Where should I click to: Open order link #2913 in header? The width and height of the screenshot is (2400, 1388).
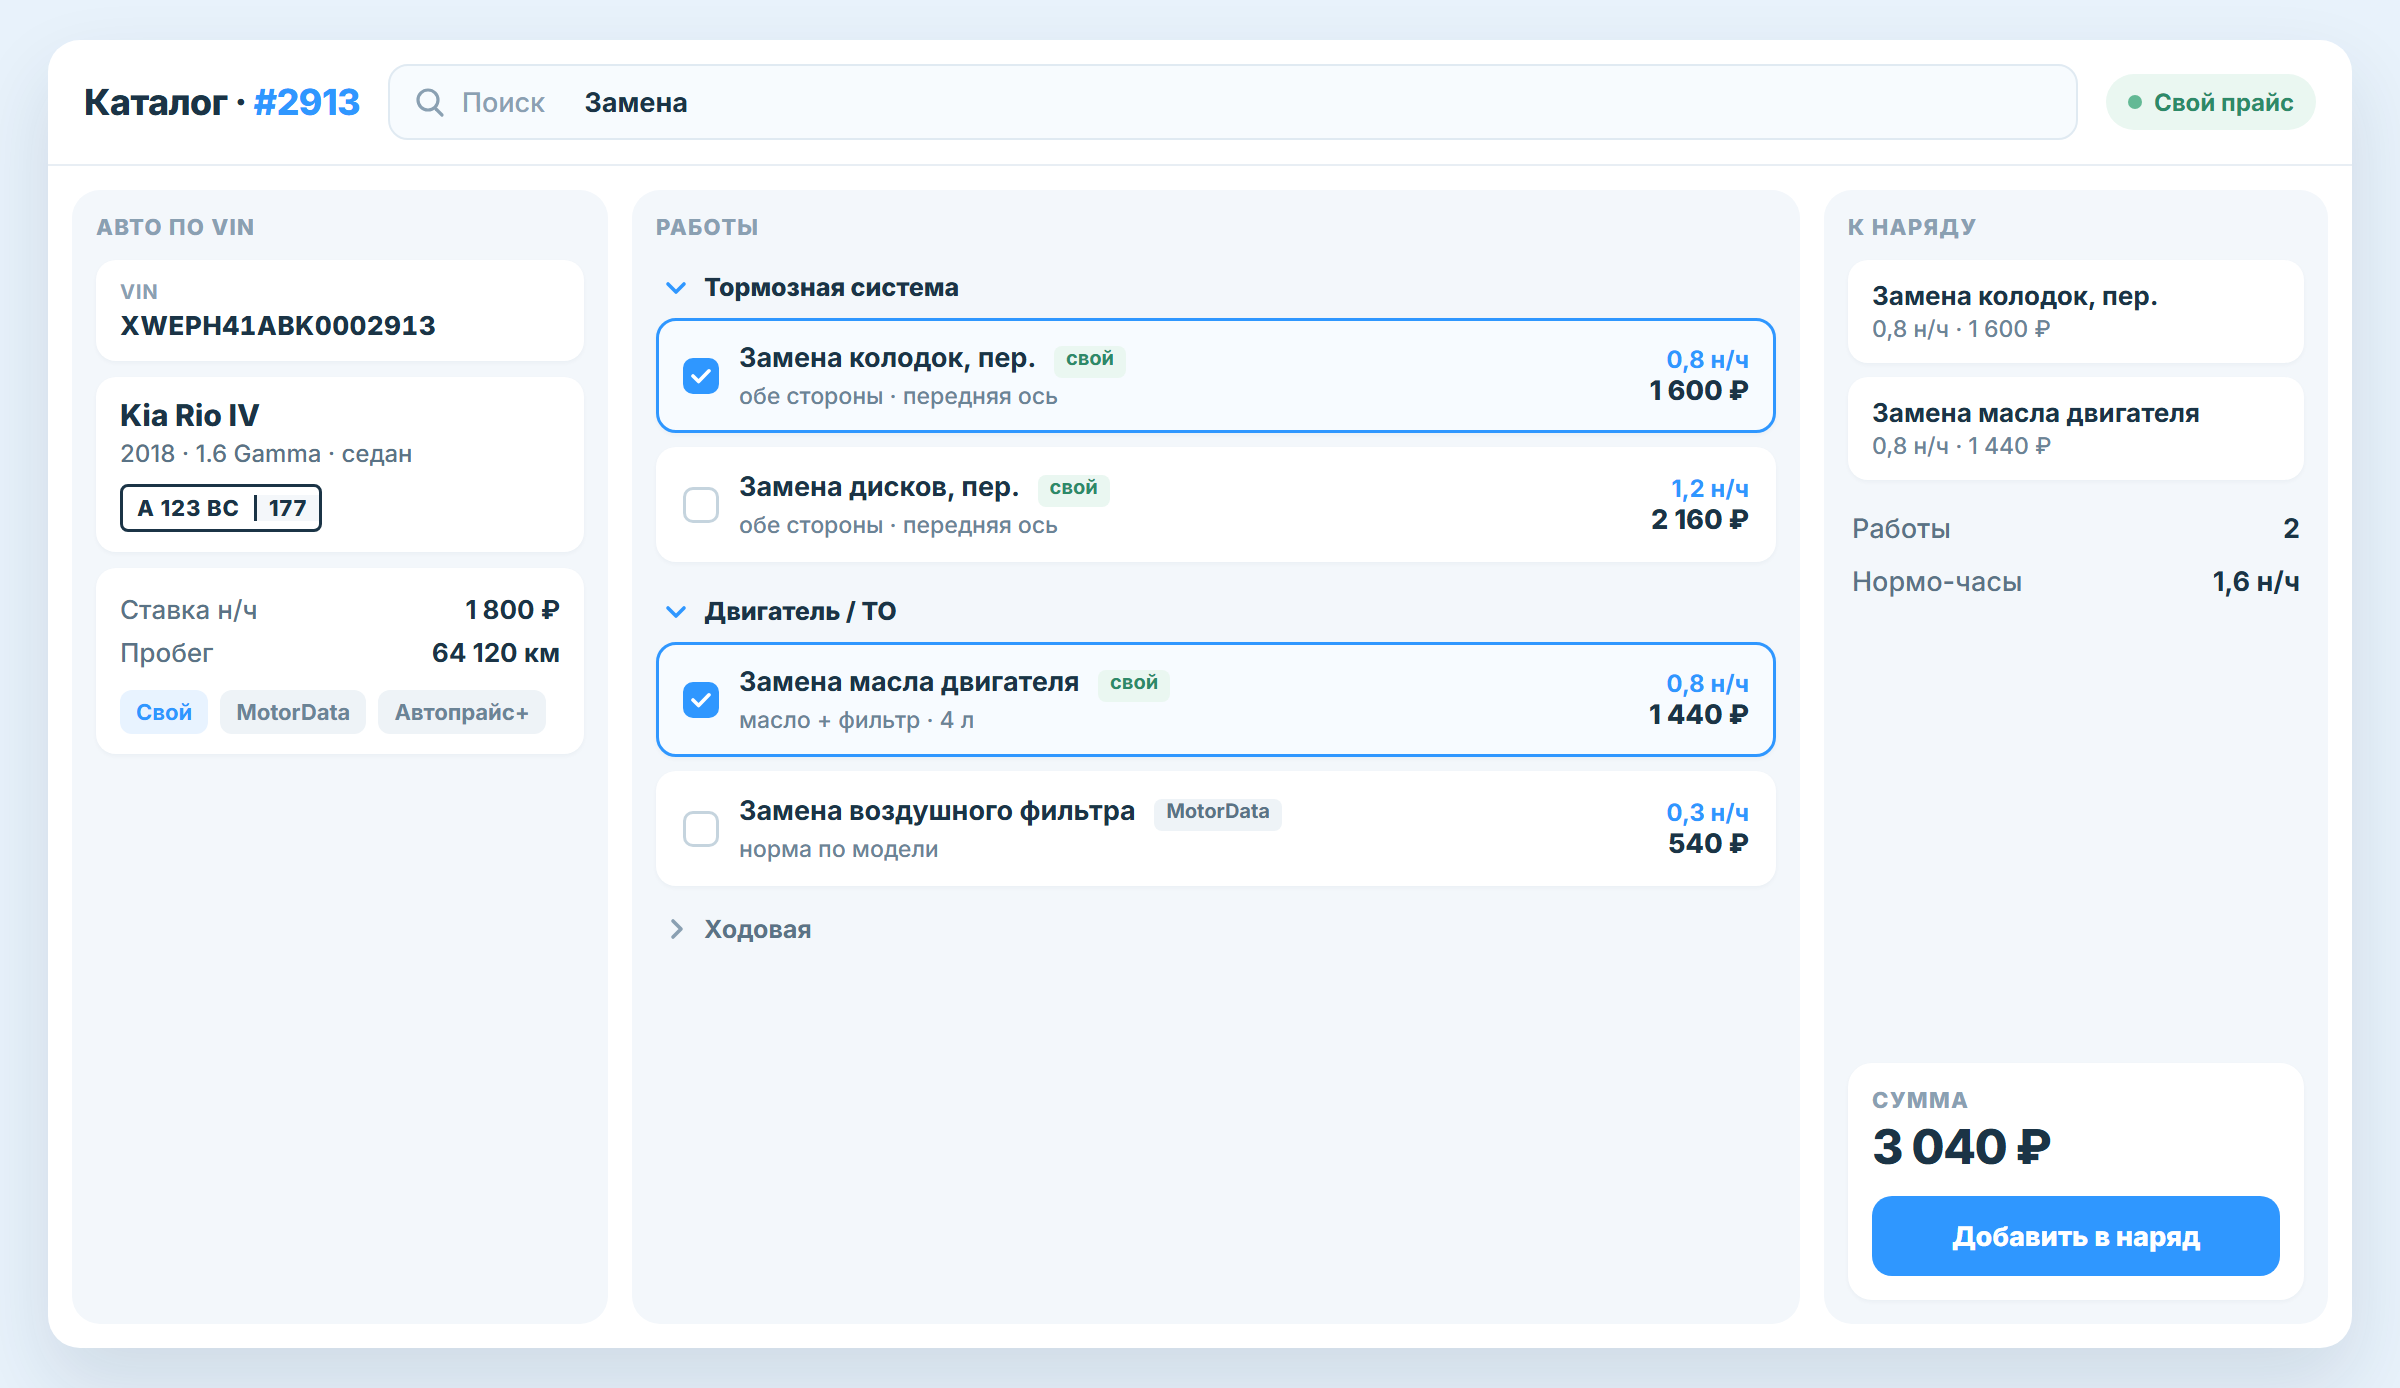306,102
